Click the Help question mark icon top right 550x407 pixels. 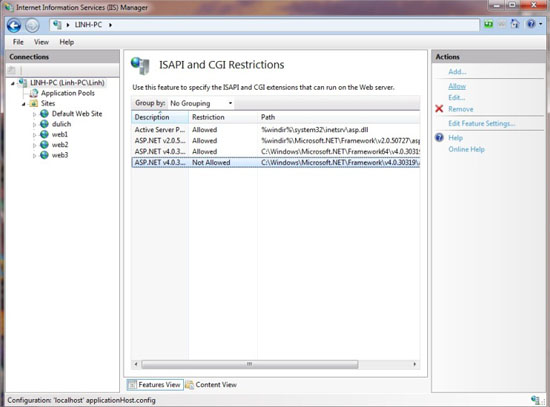(531, 24)
